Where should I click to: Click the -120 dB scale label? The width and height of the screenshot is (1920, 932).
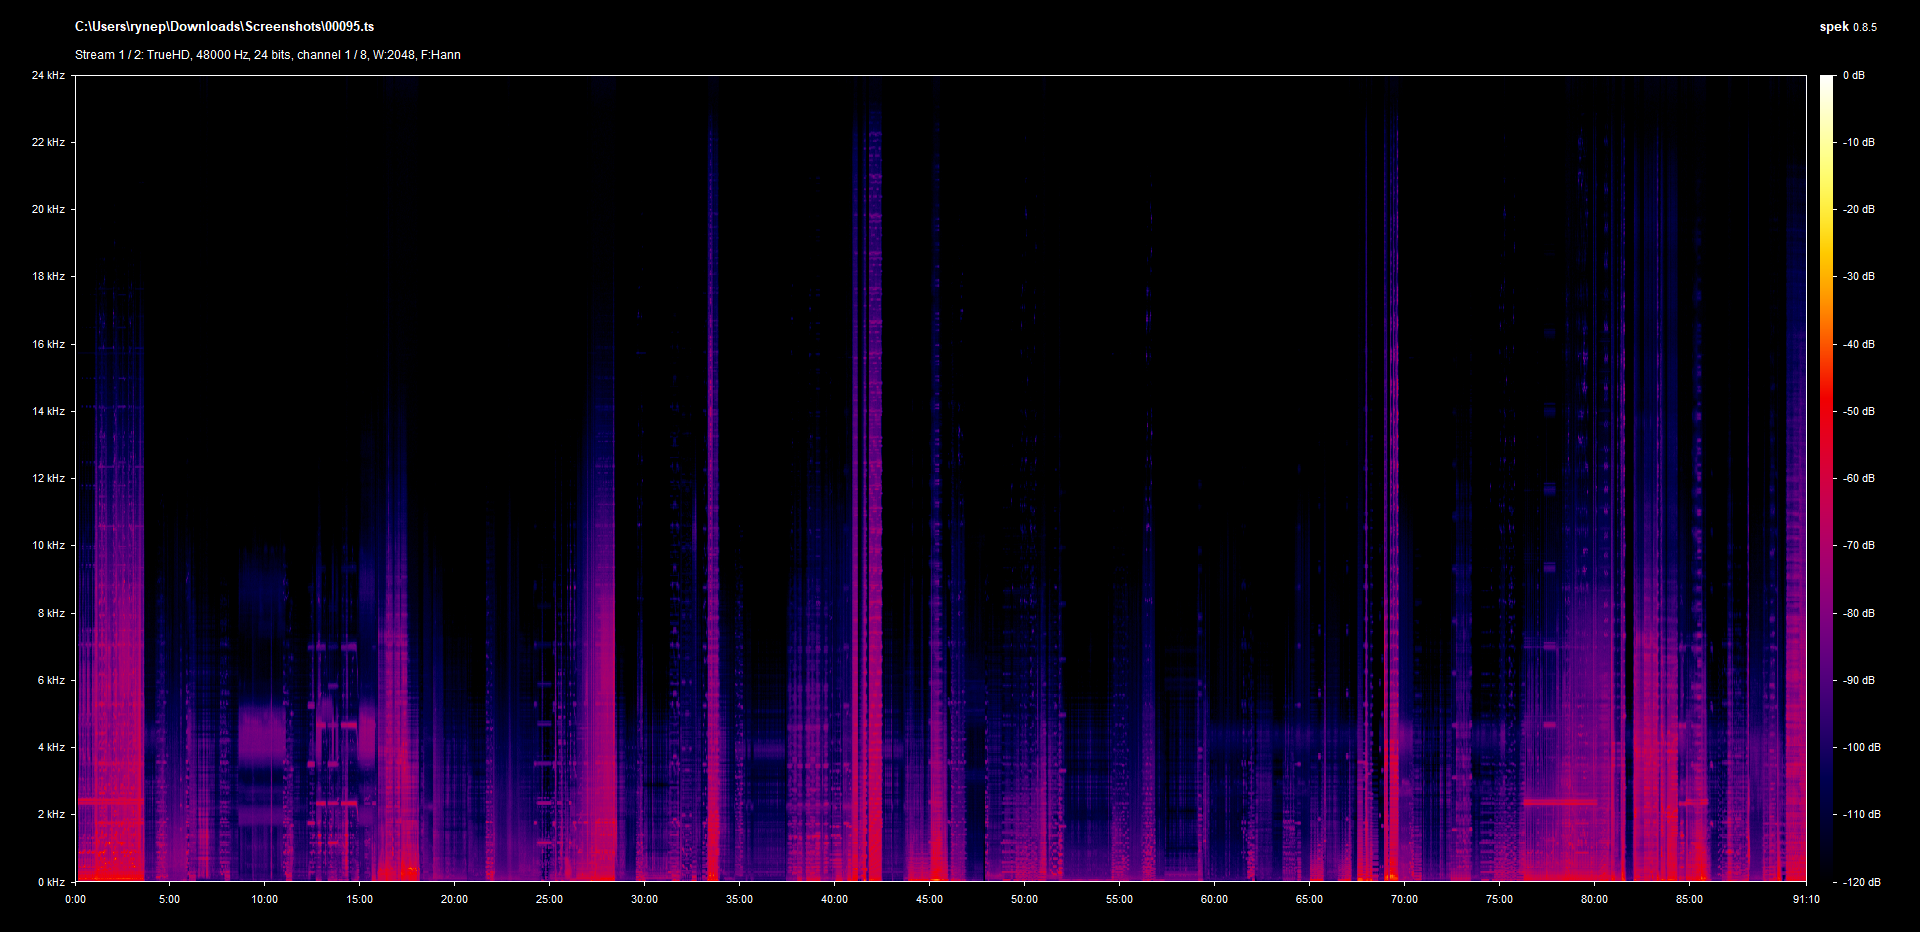(x=1861, y=882)
